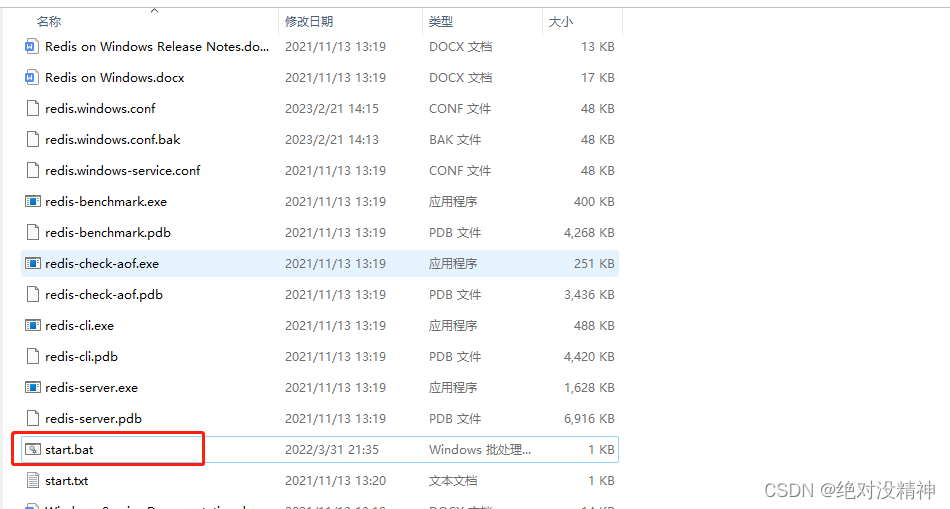Image resolution: width=950 pixels, height=509 pixels.
Task: Select the redis.windows.conf.bak file icon
Action: (x=33, y=139)
